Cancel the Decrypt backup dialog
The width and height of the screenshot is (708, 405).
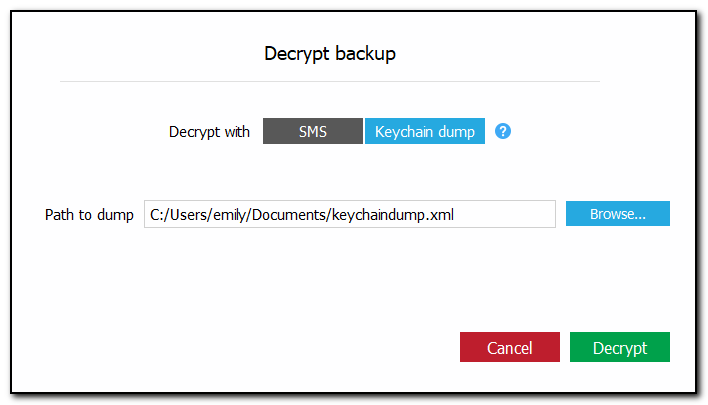509,348
